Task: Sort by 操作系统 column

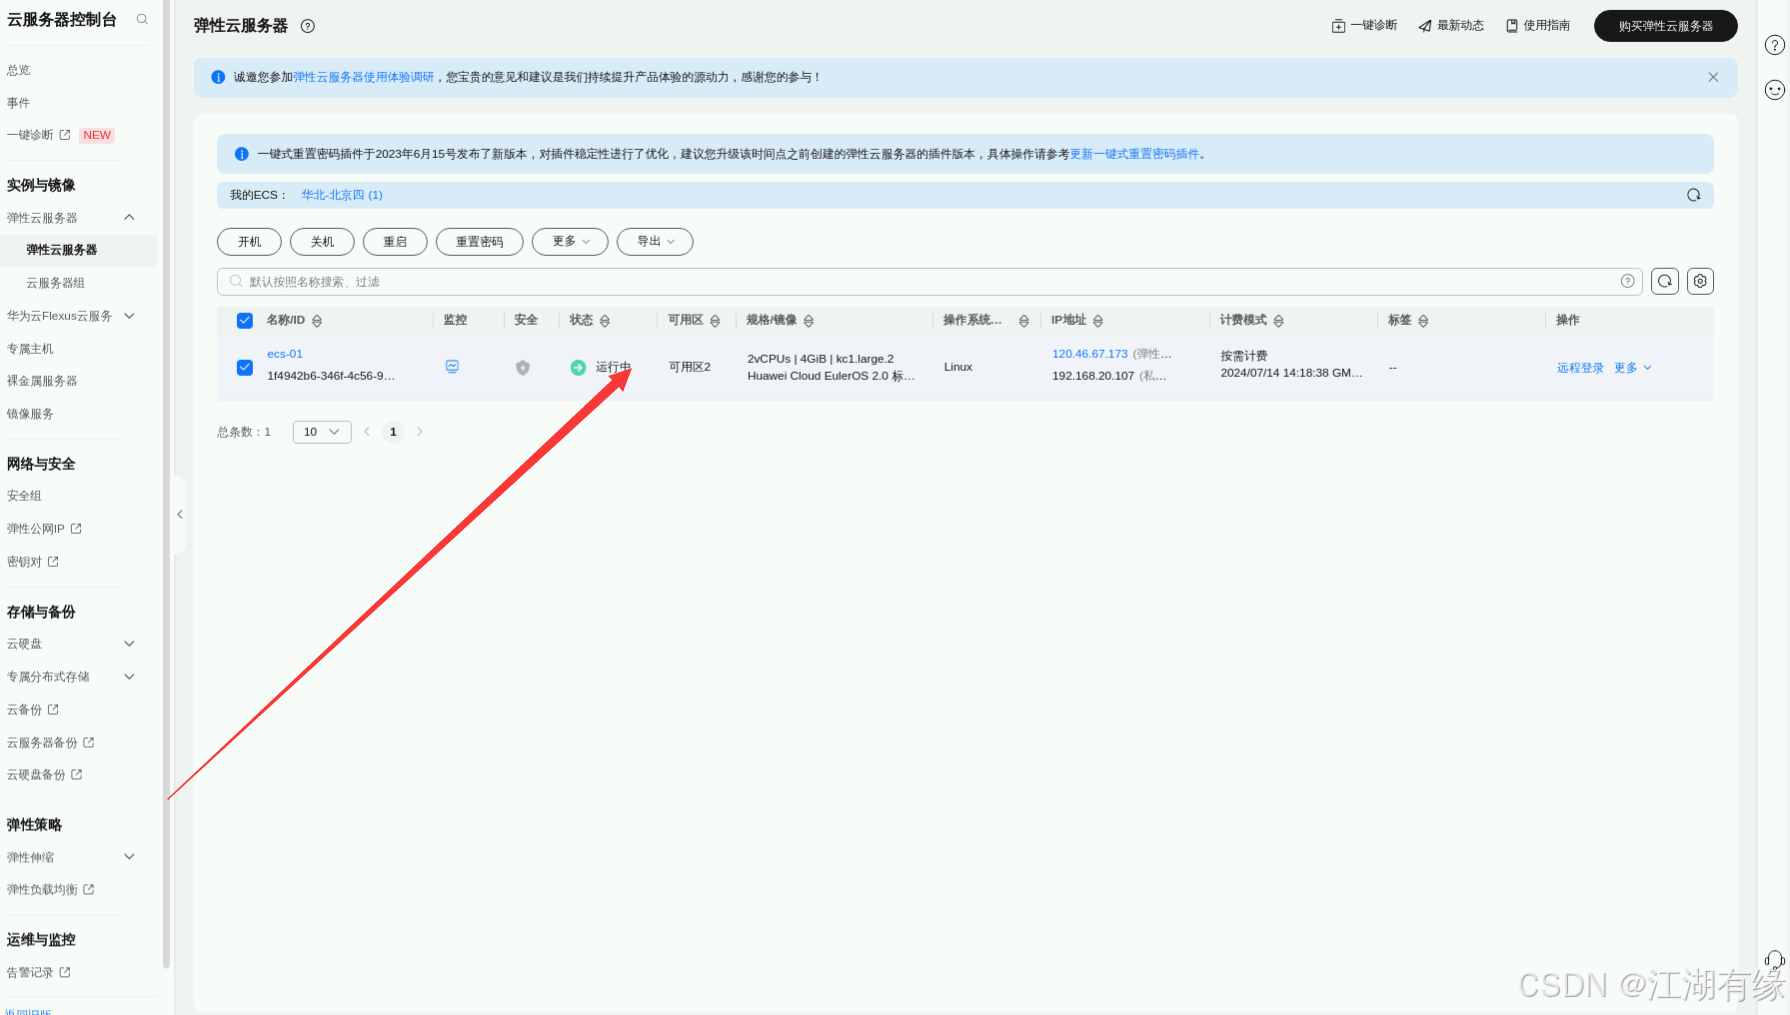Action: click(1024, 321)
